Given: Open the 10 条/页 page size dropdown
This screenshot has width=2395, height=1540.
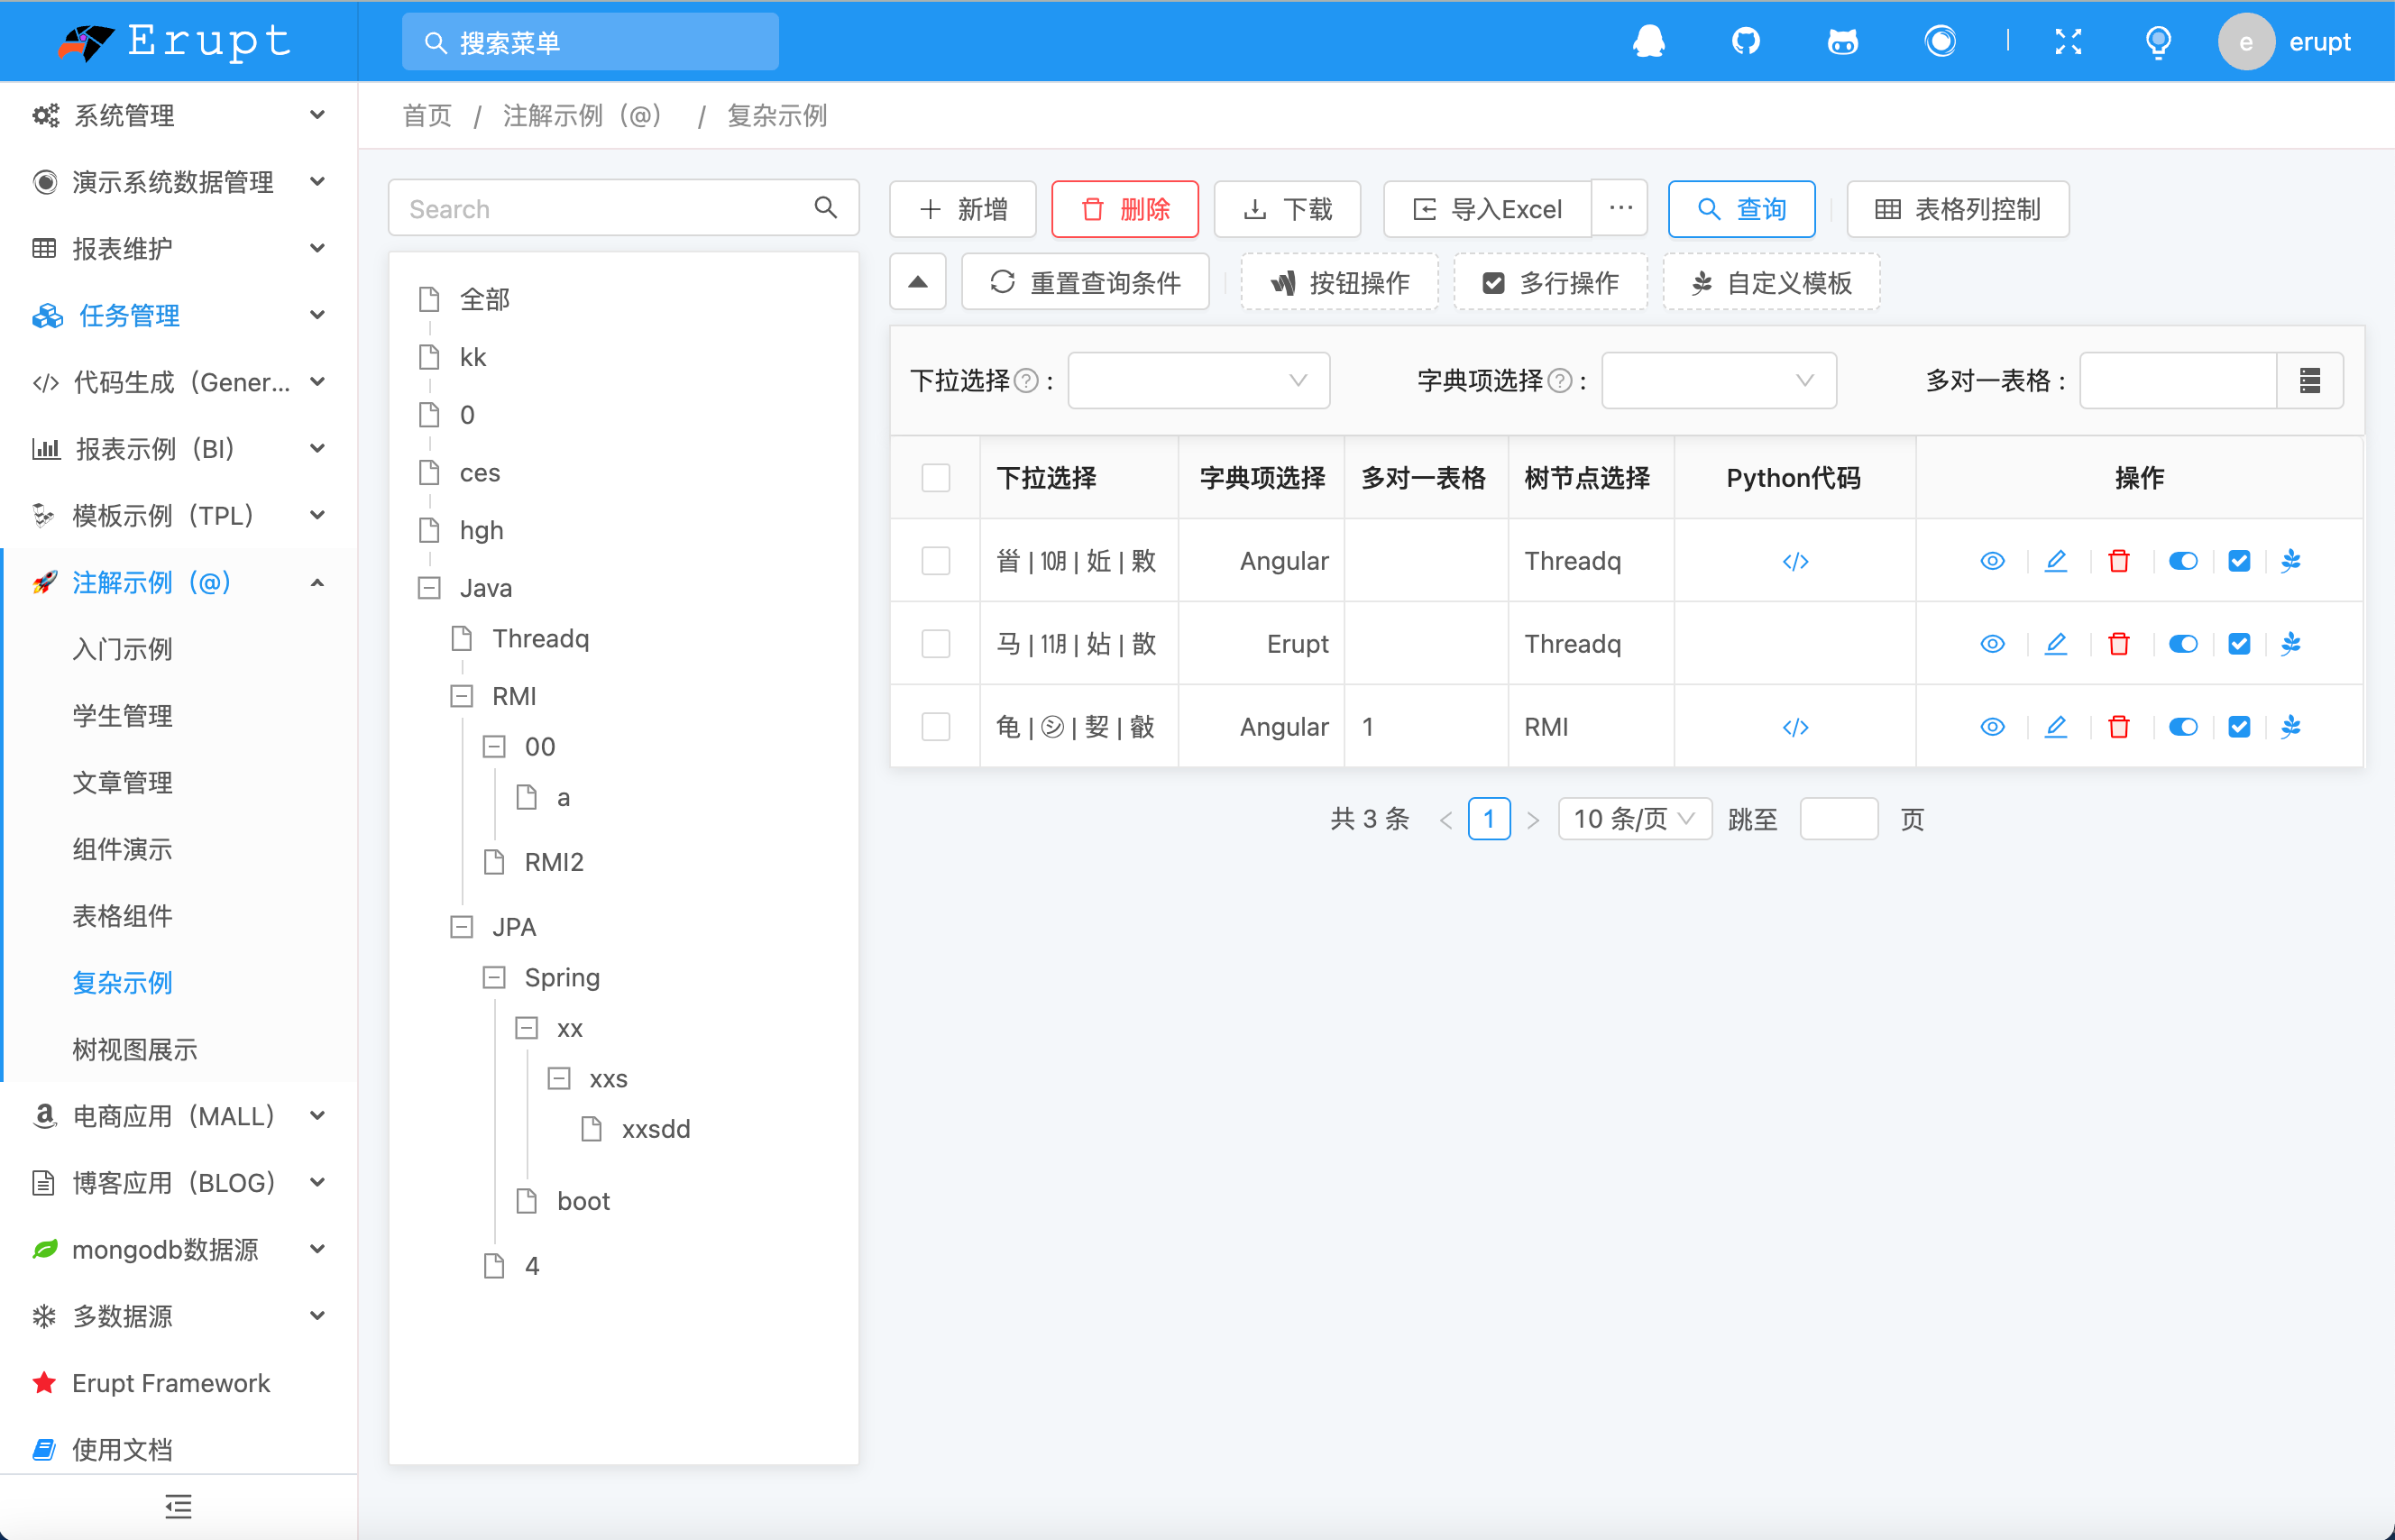Looking at the screenshot, I should point(1634,818).
